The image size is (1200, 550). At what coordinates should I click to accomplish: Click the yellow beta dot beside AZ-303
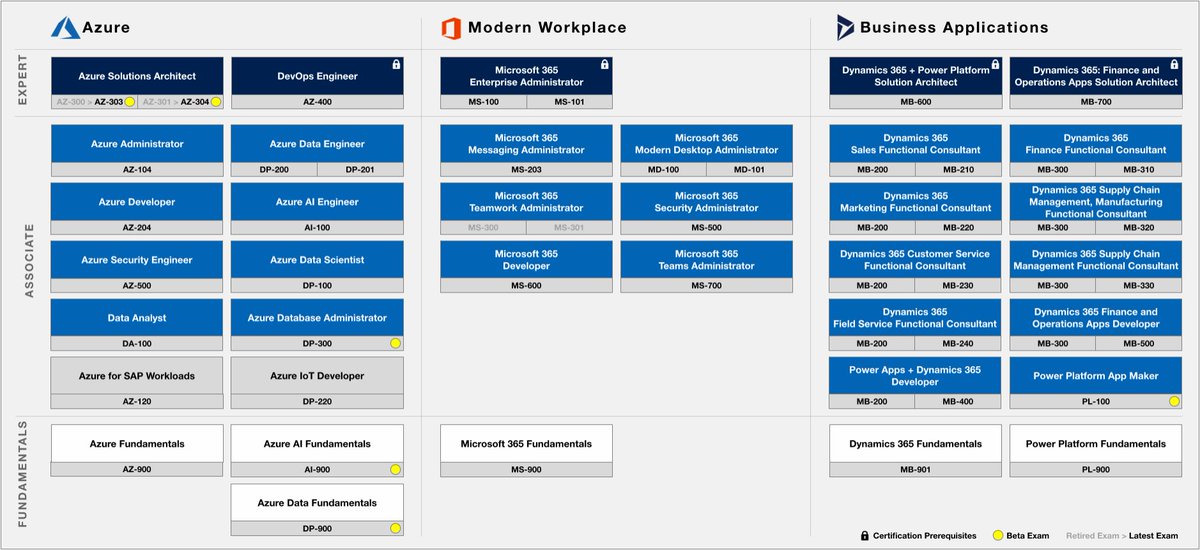click(x=129, y=102)
